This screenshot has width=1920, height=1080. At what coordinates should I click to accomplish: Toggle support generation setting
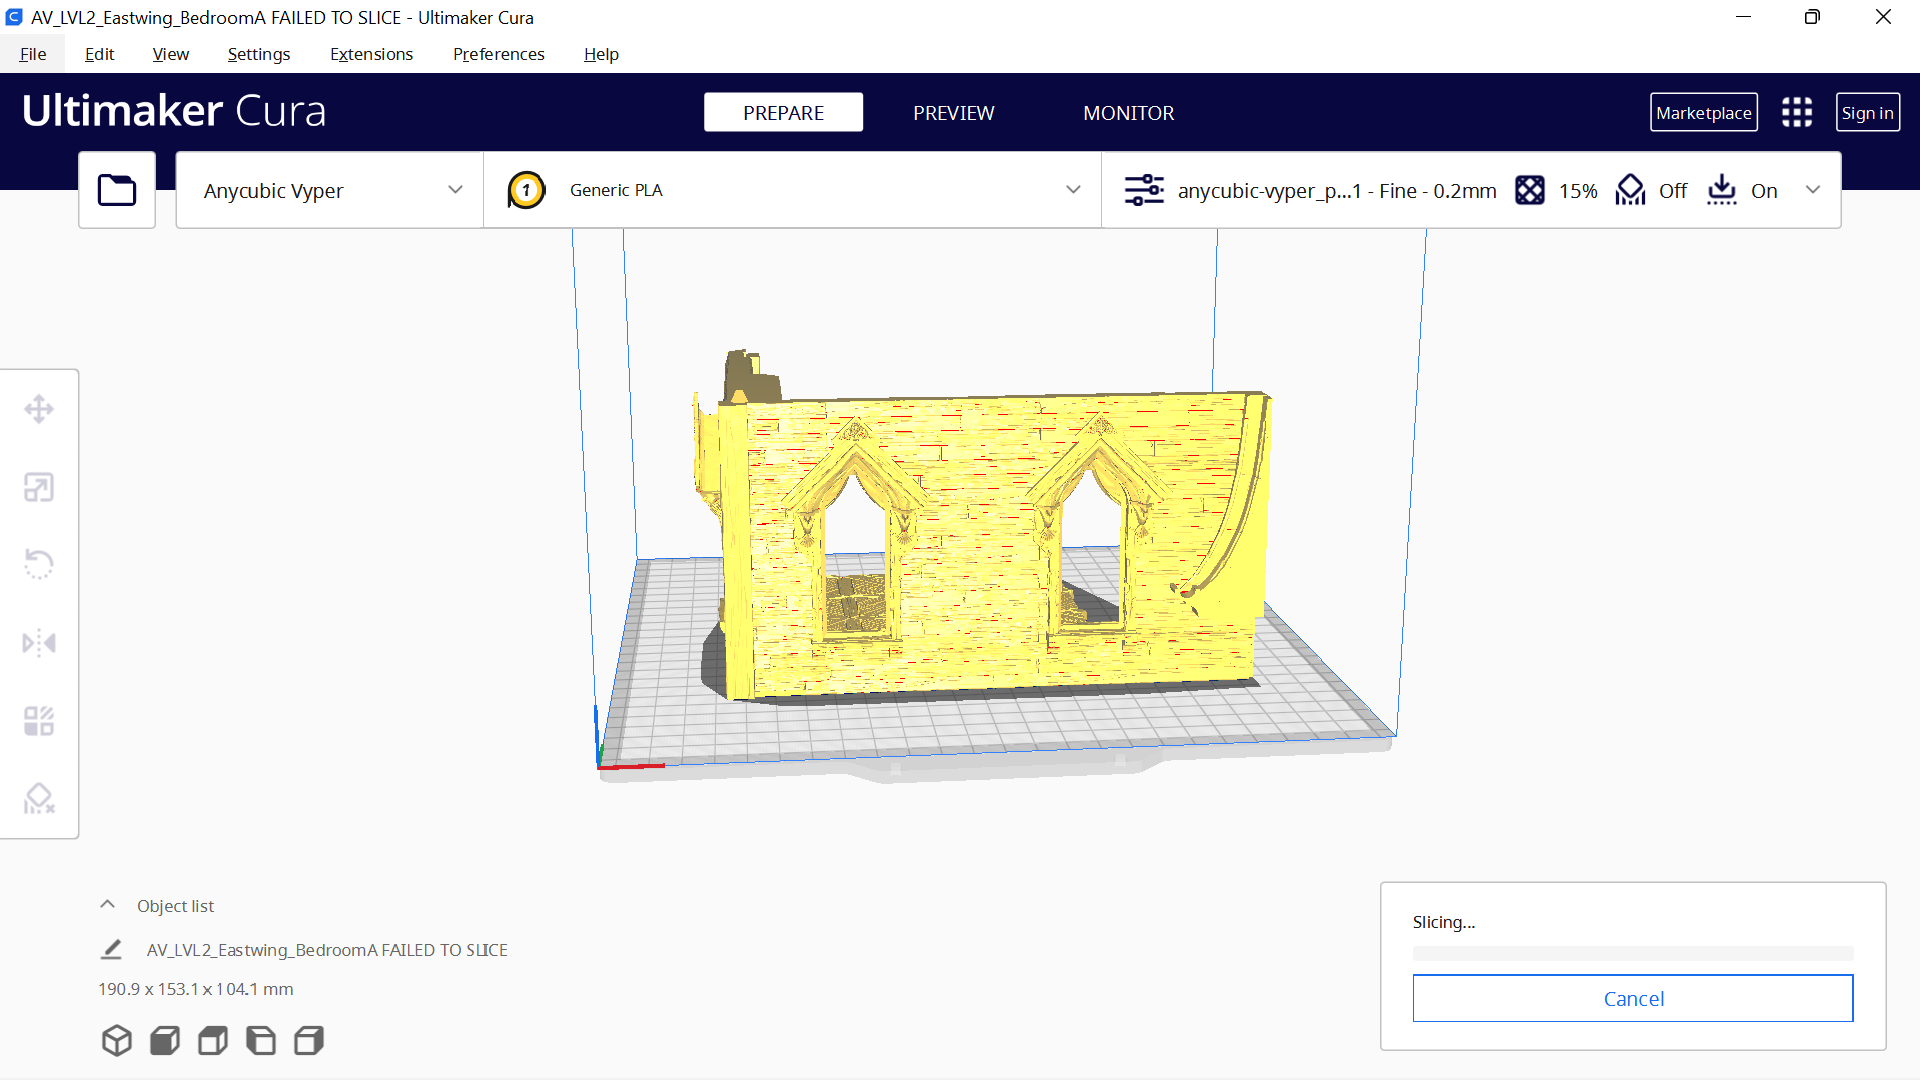(x=1630, y=189)
